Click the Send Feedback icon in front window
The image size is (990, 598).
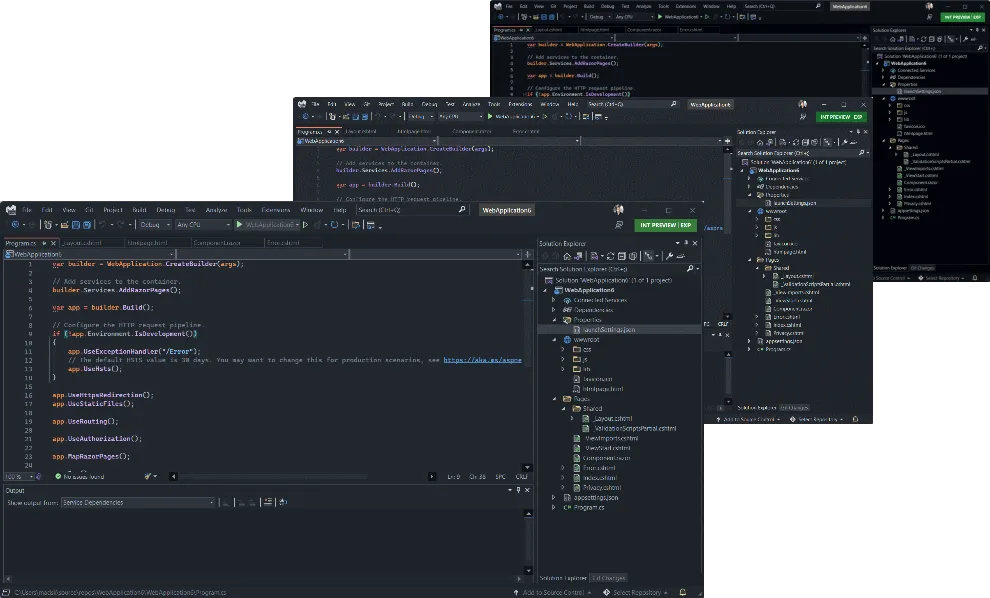coord(619,225)
